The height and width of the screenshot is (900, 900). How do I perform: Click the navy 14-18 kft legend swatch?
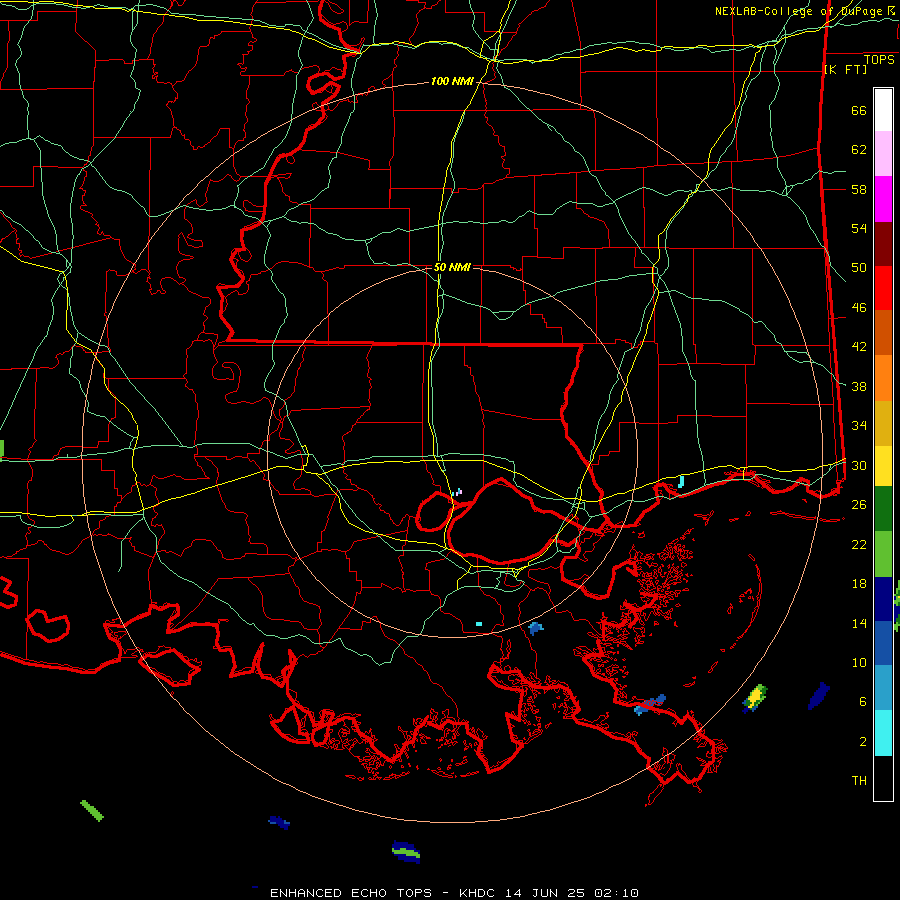click(883, 599)
